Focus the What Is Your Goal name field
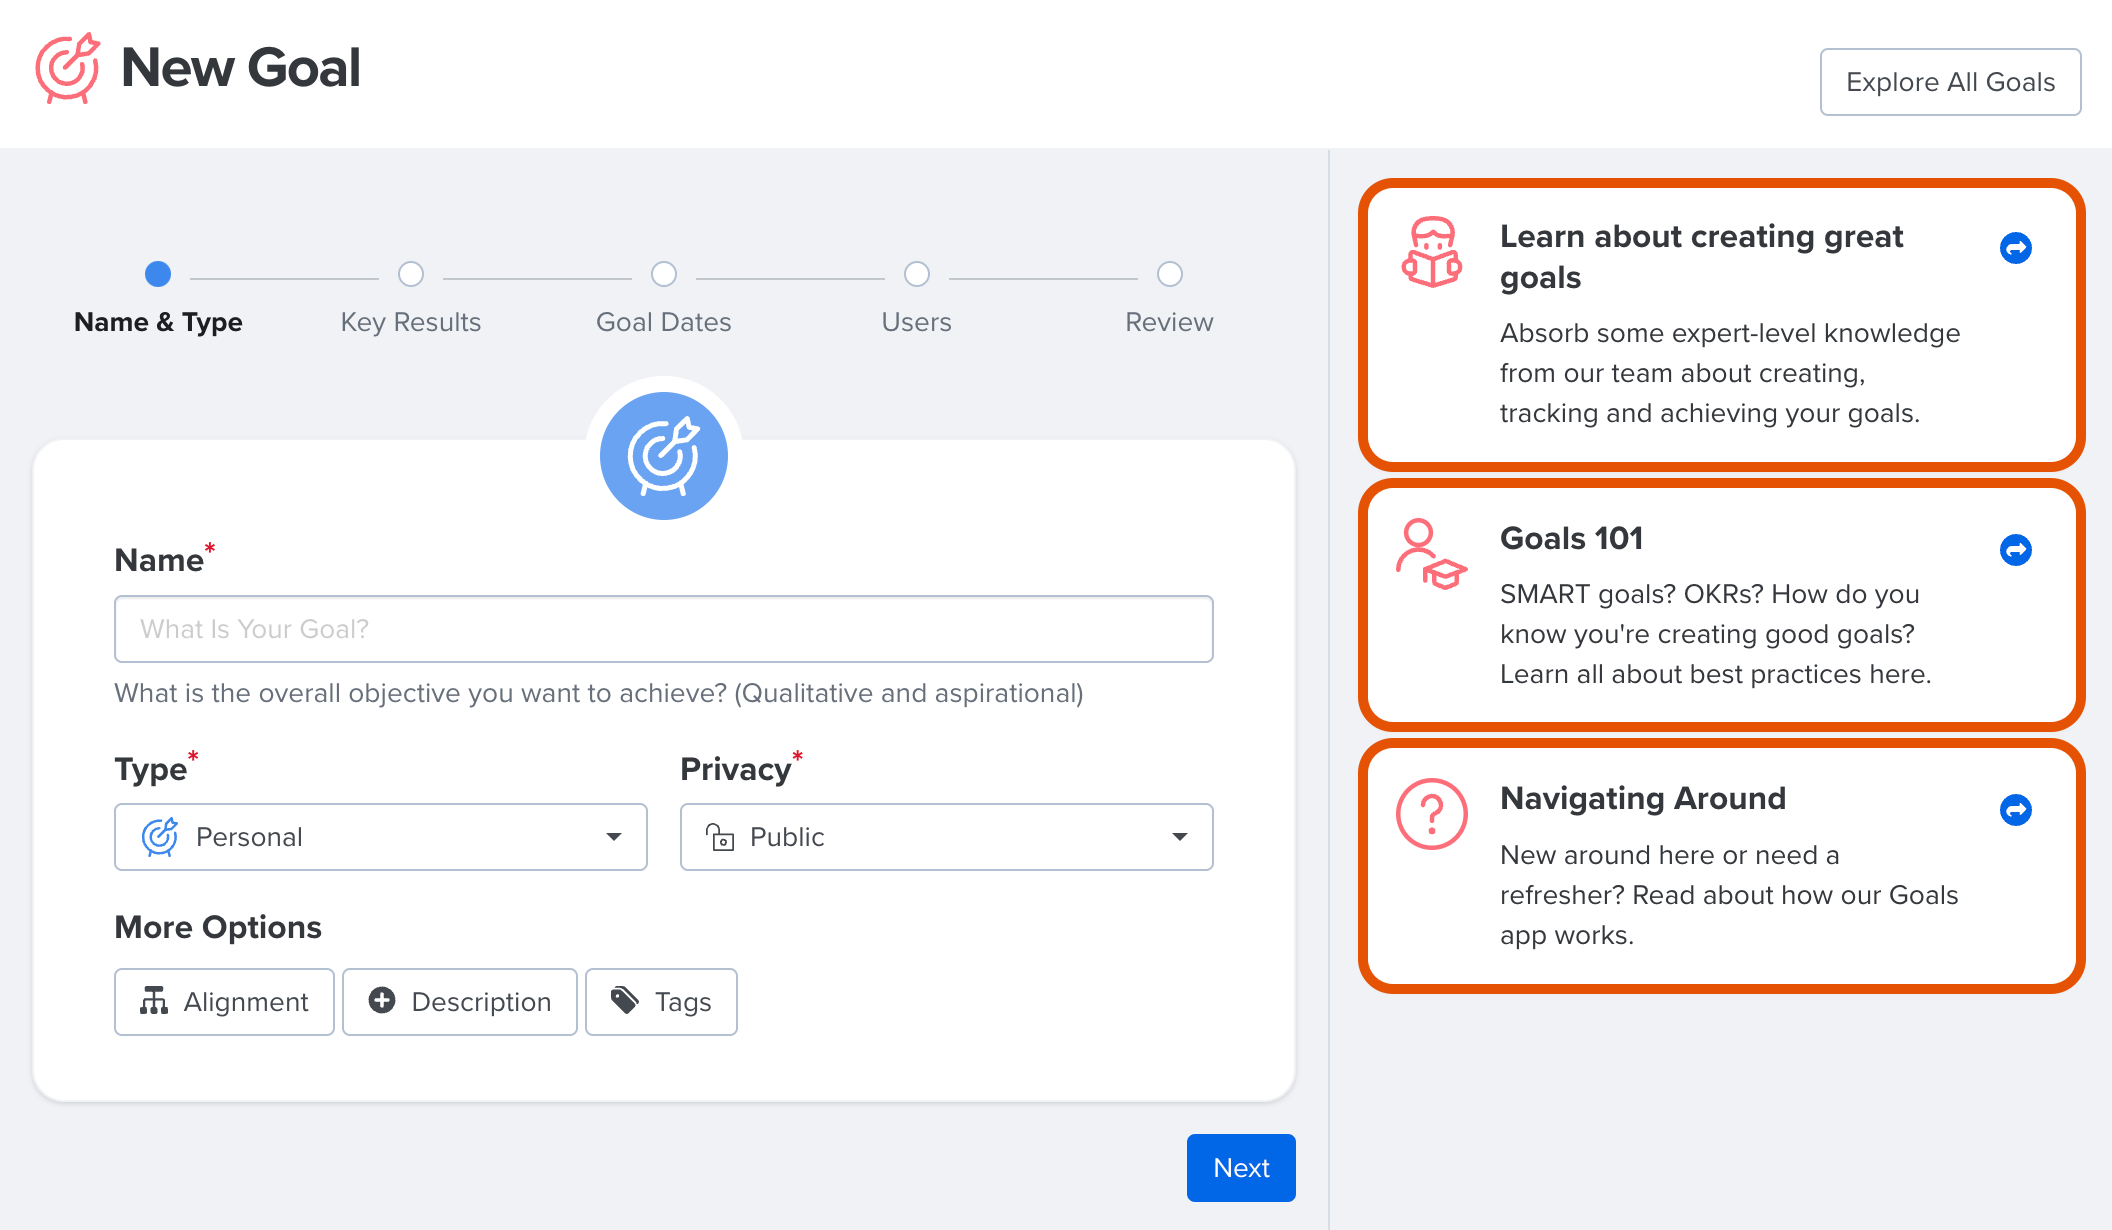Viewport: 2112px width, 1230px height. click(664, 629)
